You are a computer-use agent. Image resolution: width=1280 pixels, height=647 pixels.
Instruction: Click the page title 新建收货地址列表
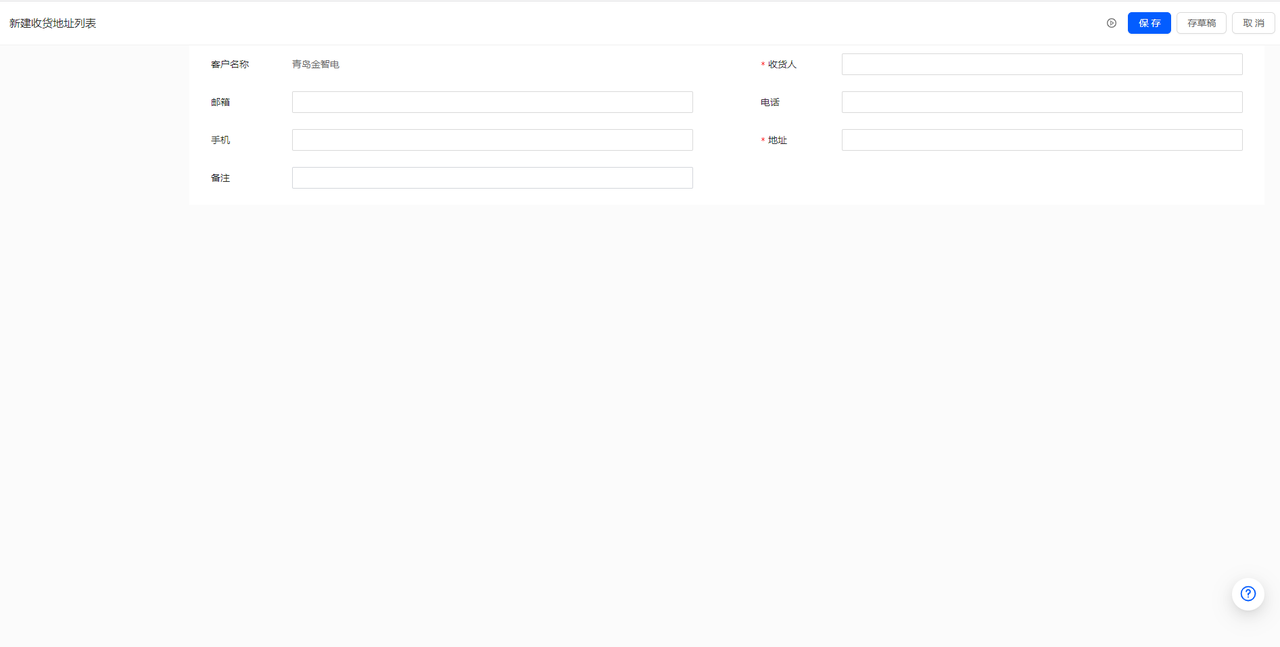coord(53,23)
